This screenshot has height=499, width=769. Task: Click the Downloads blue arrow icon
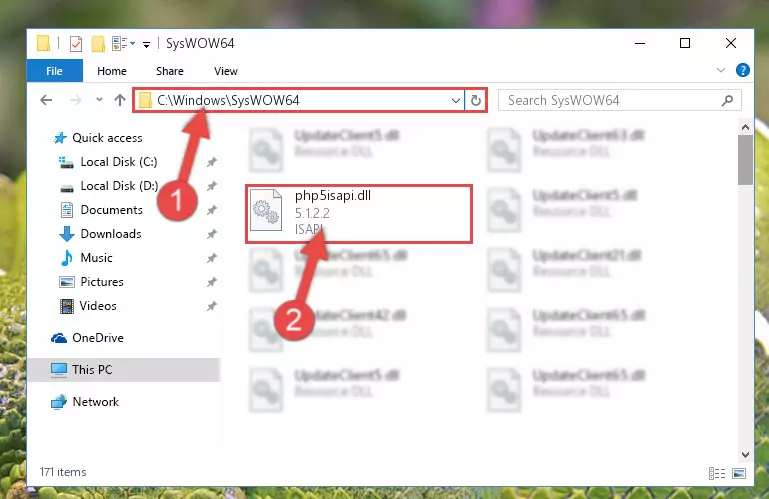(67, 234)
